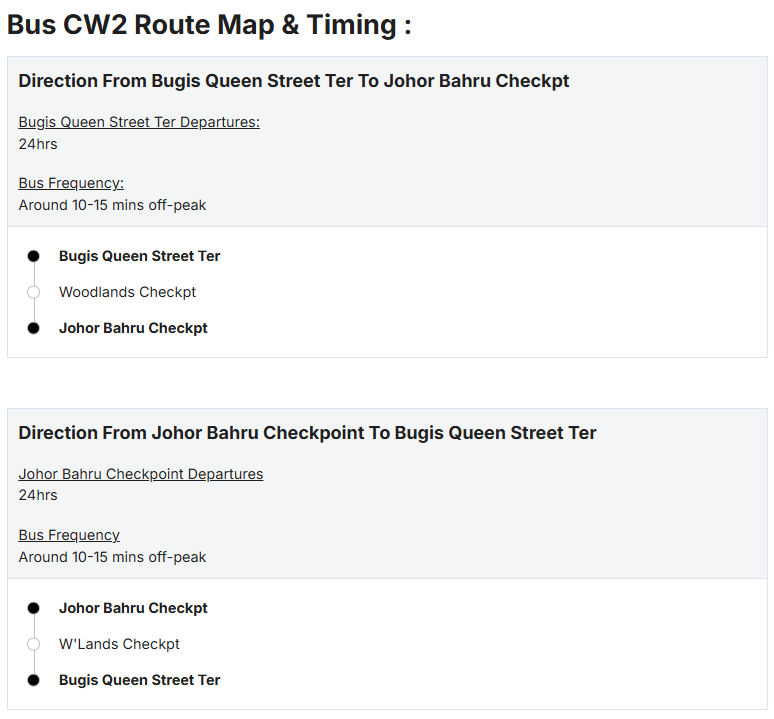Click Bus Frequency label under the Johor-to-Bugis direction
The width and height of the screenshot is (774, 719).
pos(69,535)
